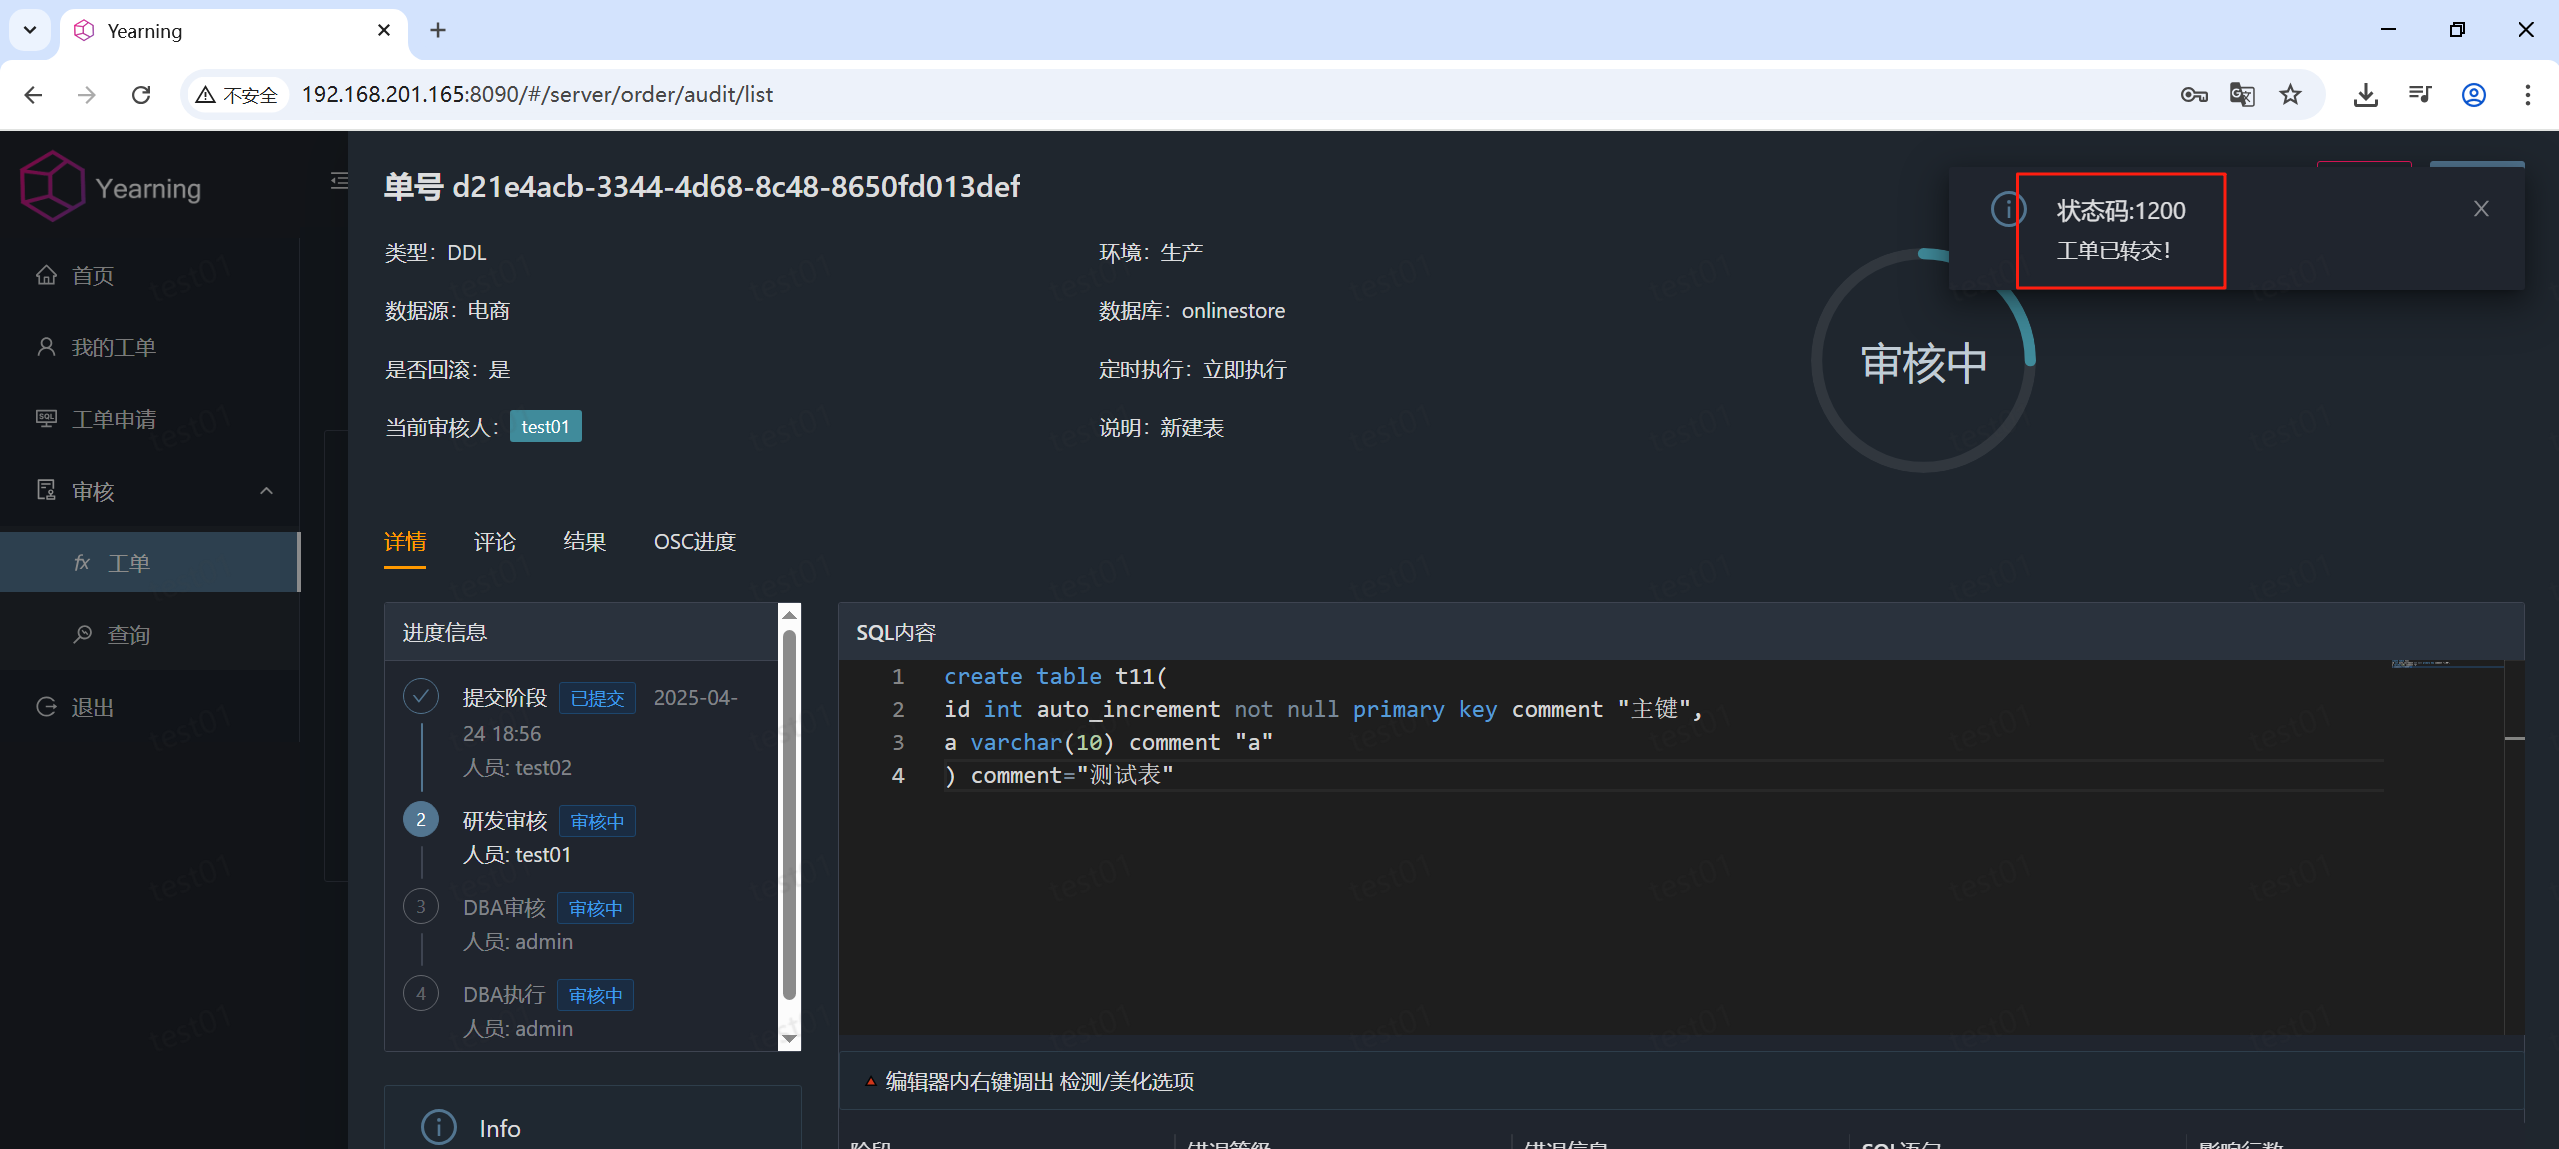Screen dimensions: 2559x1149
Task: Select the 我的工单 sidebar item
Action: point(113,347)
